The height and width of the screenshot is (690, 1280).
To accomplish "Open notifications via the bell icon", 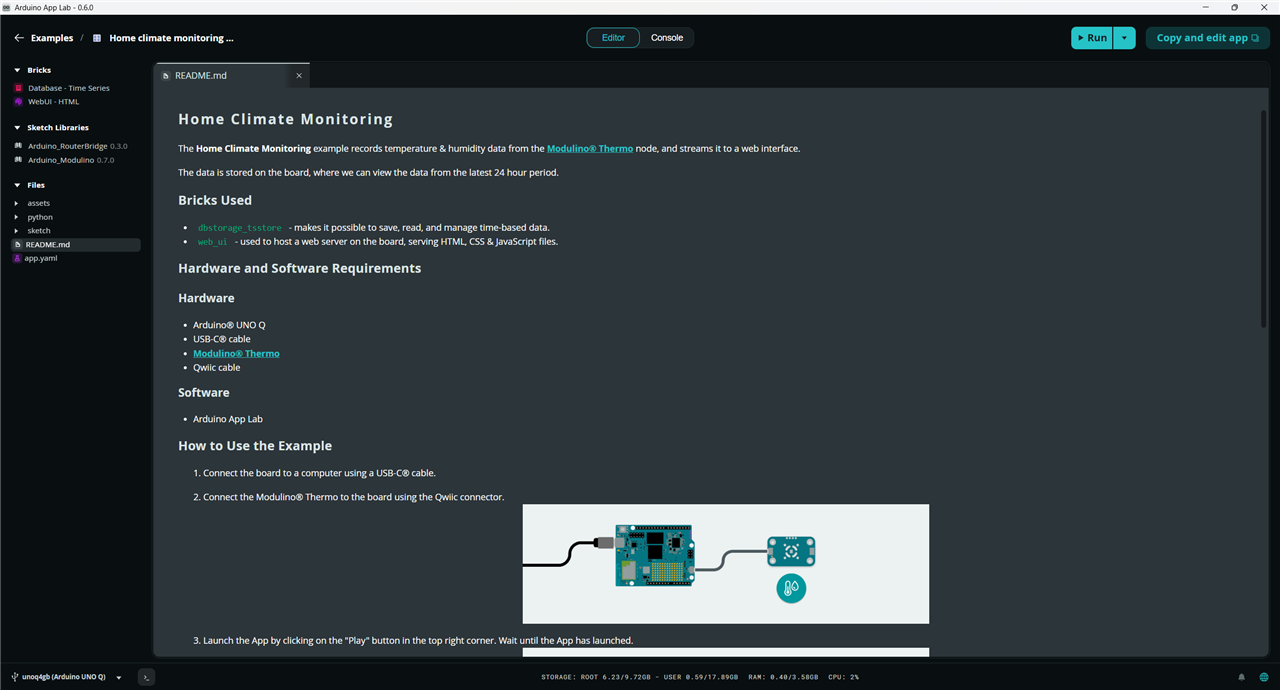I will coord(1242,677).
